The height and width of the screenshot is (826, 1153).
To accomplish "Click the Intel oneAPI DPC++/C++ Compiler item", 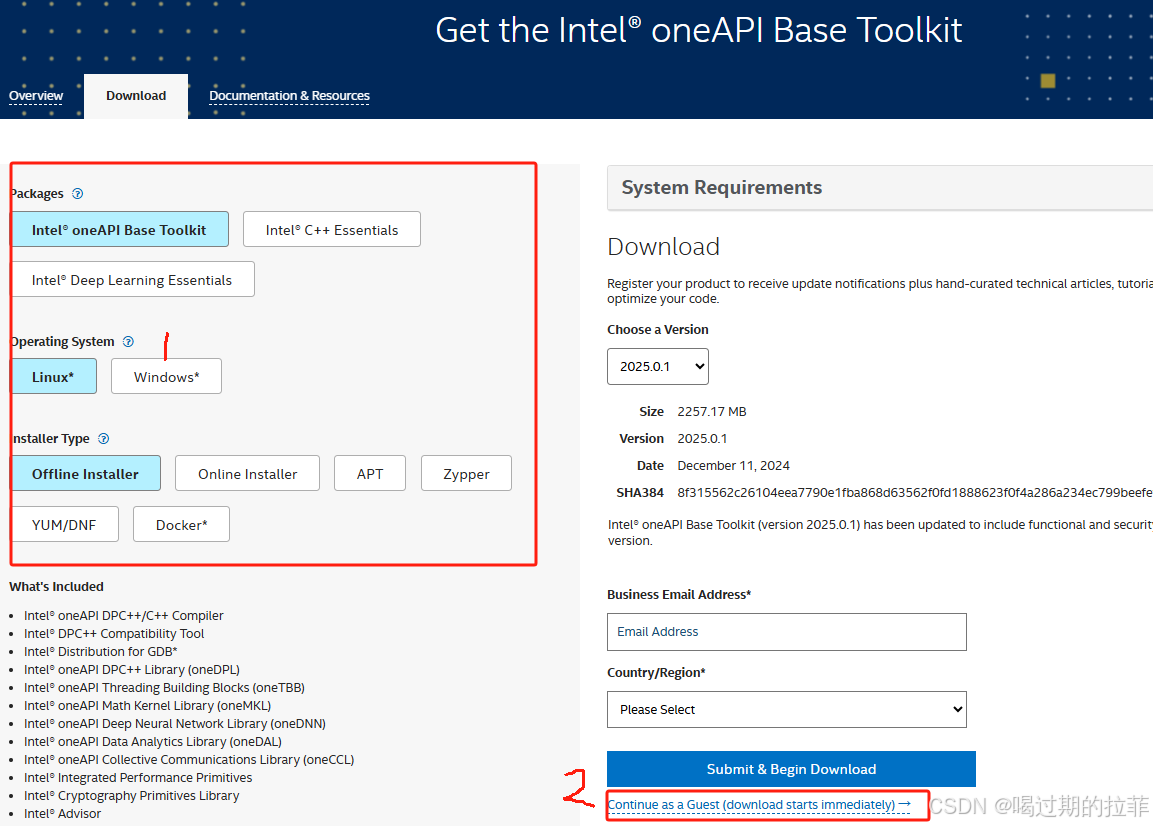I will tap(124, 616).
